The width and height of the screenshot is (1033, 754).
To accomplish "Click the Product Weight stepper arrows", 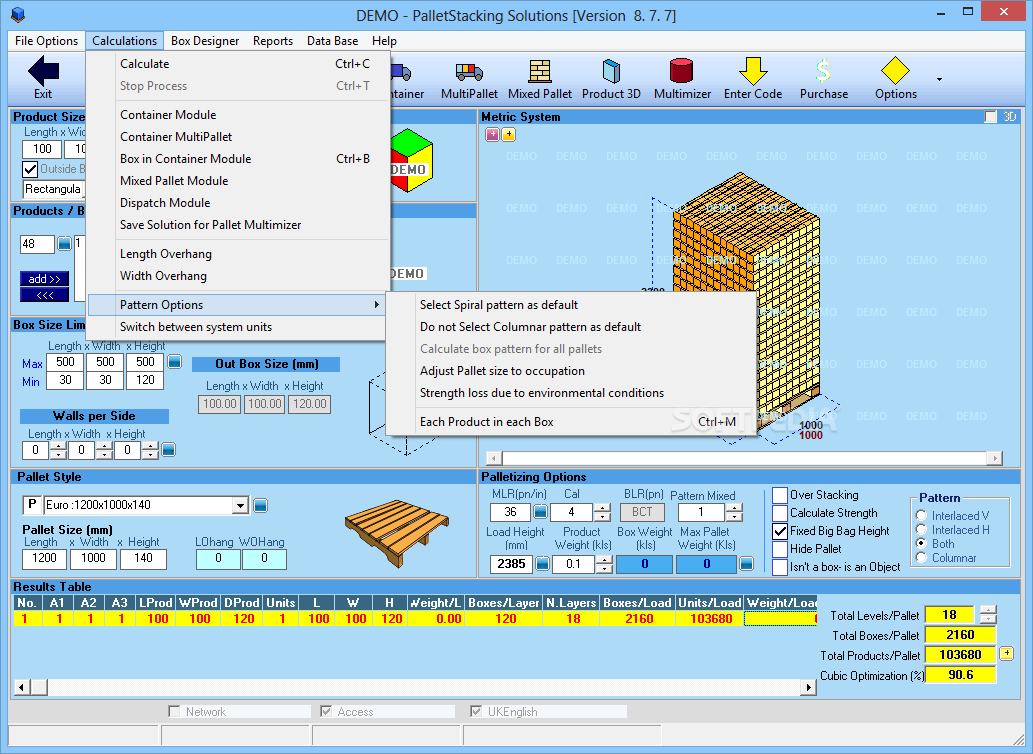I will (604, 564).
